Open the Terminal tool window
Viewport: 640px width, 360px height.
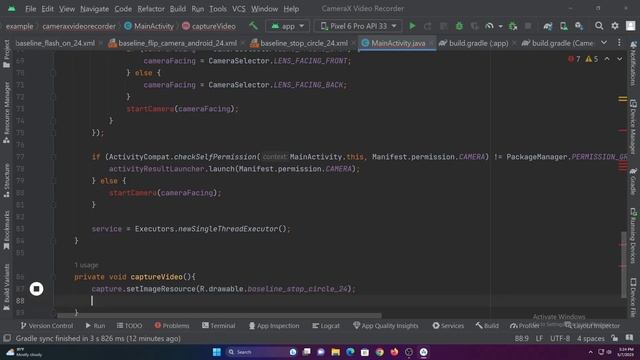pyautogui.click(x=218, y=326)
